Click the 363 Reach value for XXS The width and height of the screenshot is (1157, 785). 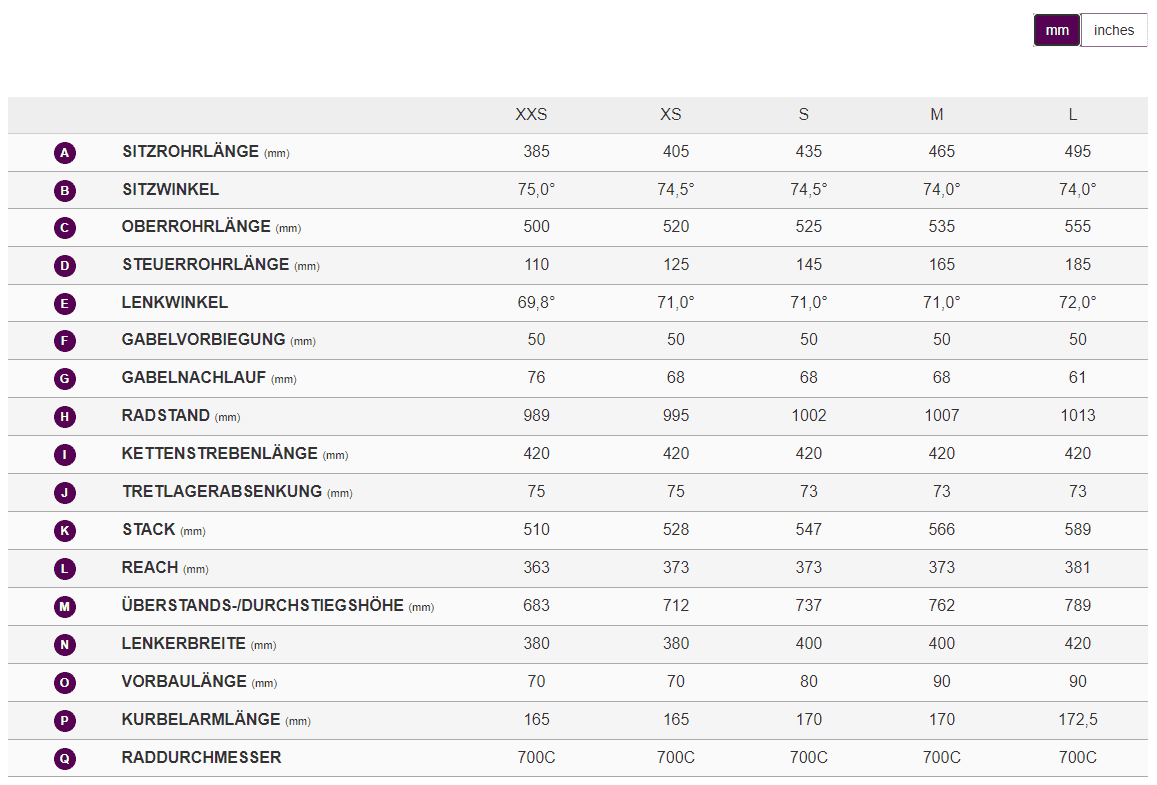pos(536,567)
